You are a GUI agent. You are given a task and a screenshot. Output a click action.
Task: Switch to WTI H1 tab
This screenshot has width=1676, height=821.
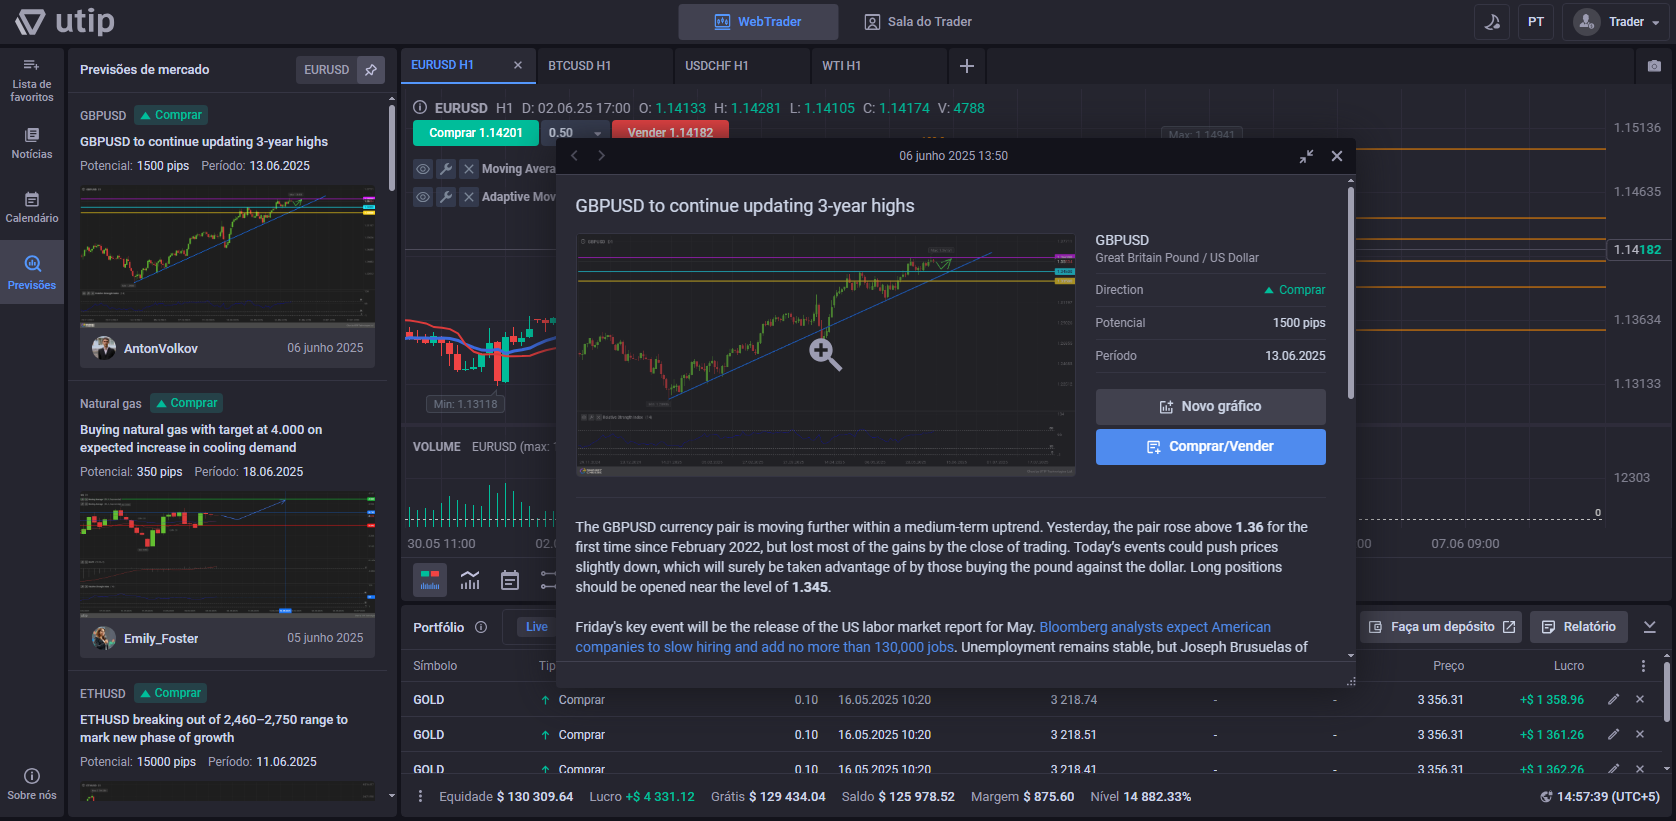tap(878, 66)
